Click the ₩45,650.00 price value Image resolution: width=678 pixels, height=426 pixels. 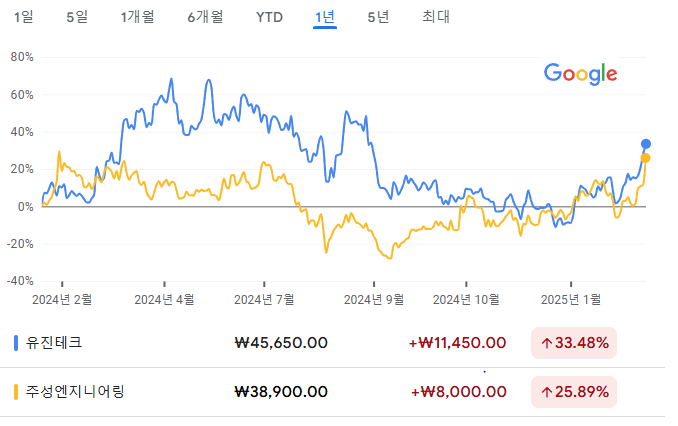[281, 342]
